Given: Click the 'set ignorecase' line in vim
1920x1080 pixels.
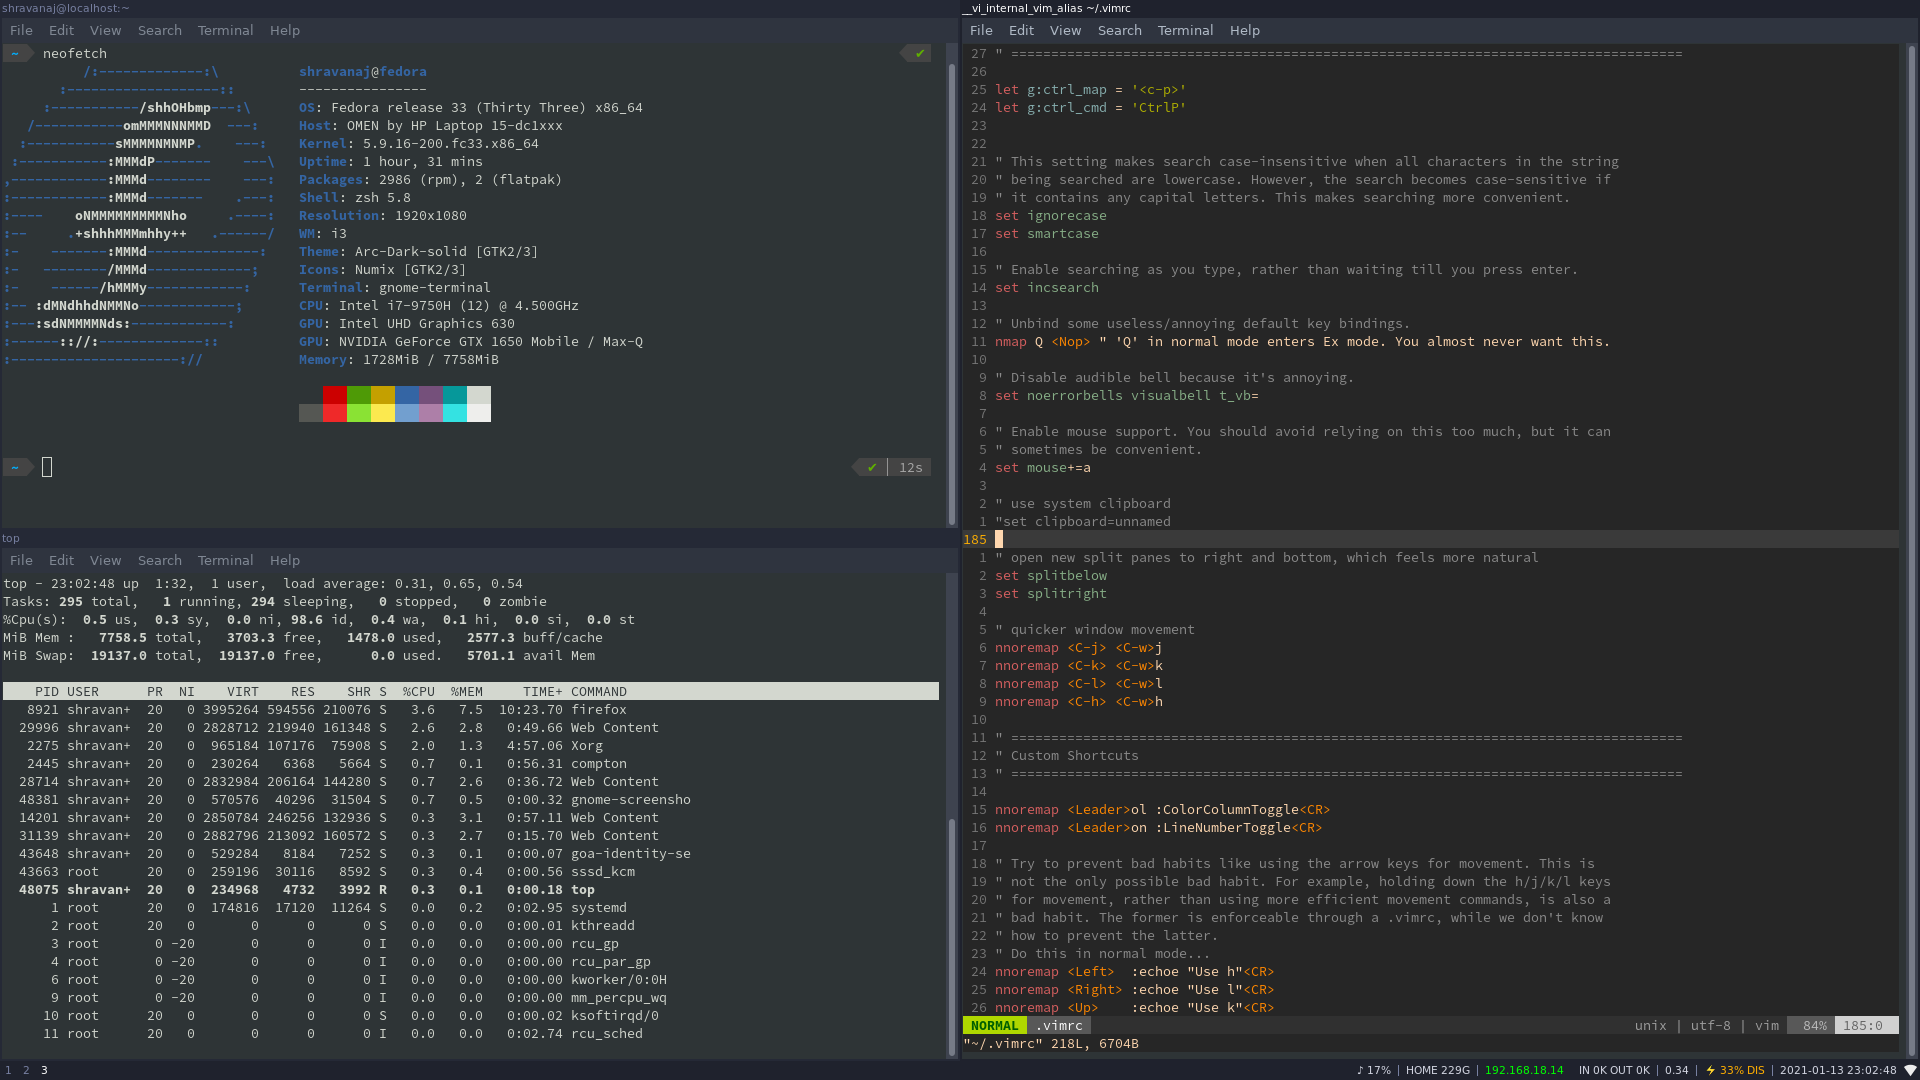Looking at the screenshot, I should point(1051,216).
